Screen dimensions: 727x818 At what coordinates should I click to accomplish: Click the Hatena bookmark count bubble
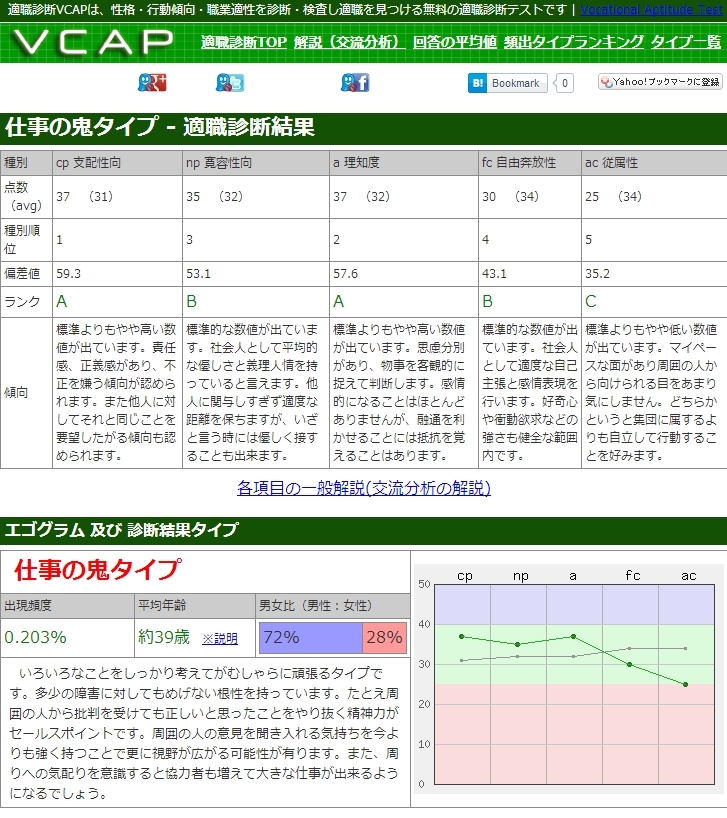pyautogui.click(x=565, y=83)
